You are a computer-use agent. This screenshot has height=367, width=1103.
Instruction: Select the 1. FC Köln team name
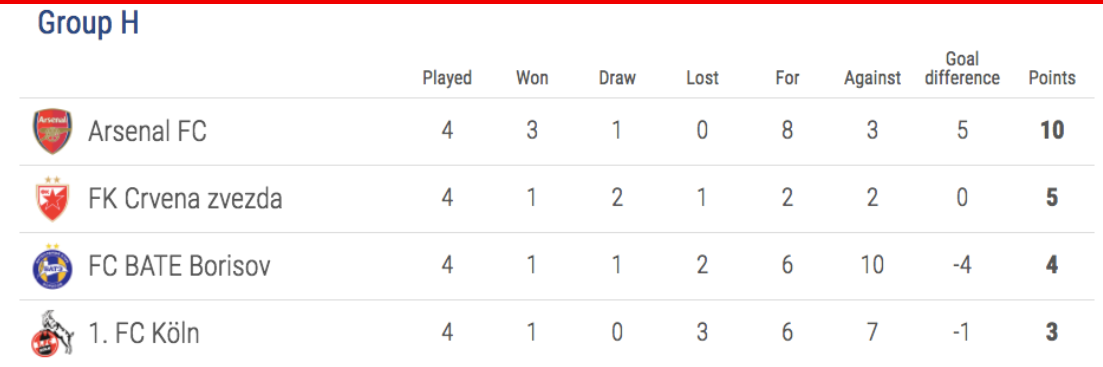tap(144, 333)
